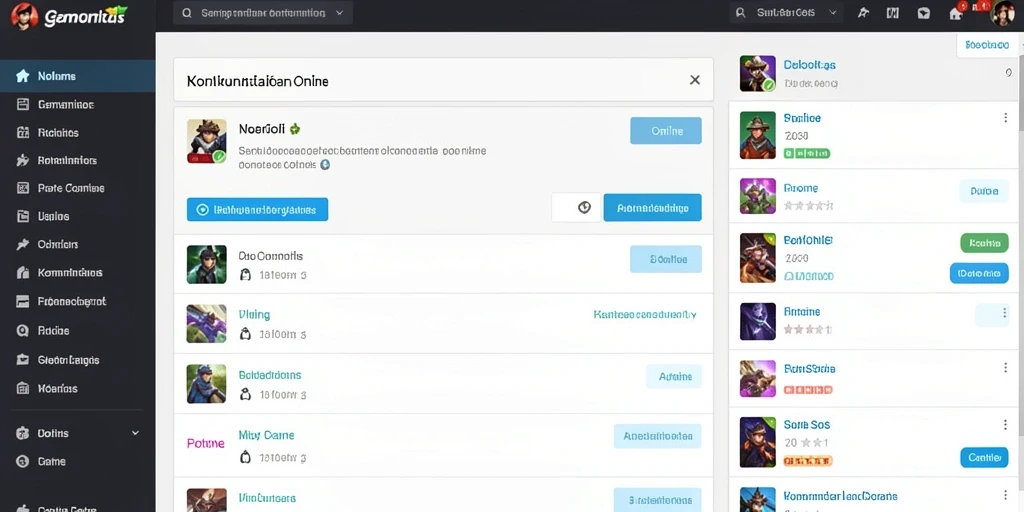Click the button on Mity Came row
1024x512 pixels.
(658, 436)
